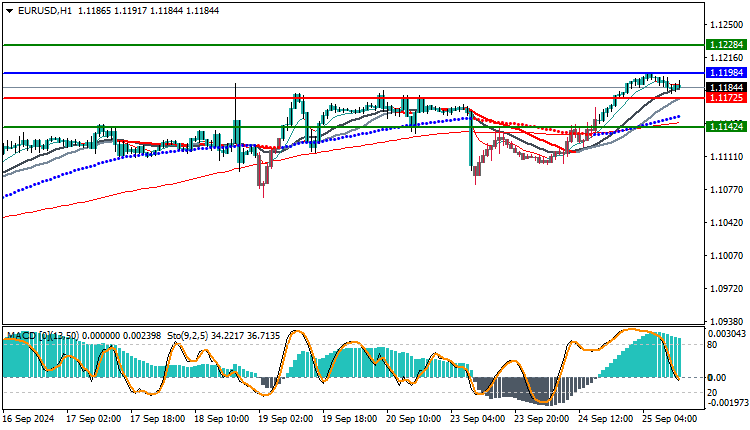The height and width of the screenshot is (430, 750).
Task: Select the green 1.12284 price label
Action: tap(727, 45)
